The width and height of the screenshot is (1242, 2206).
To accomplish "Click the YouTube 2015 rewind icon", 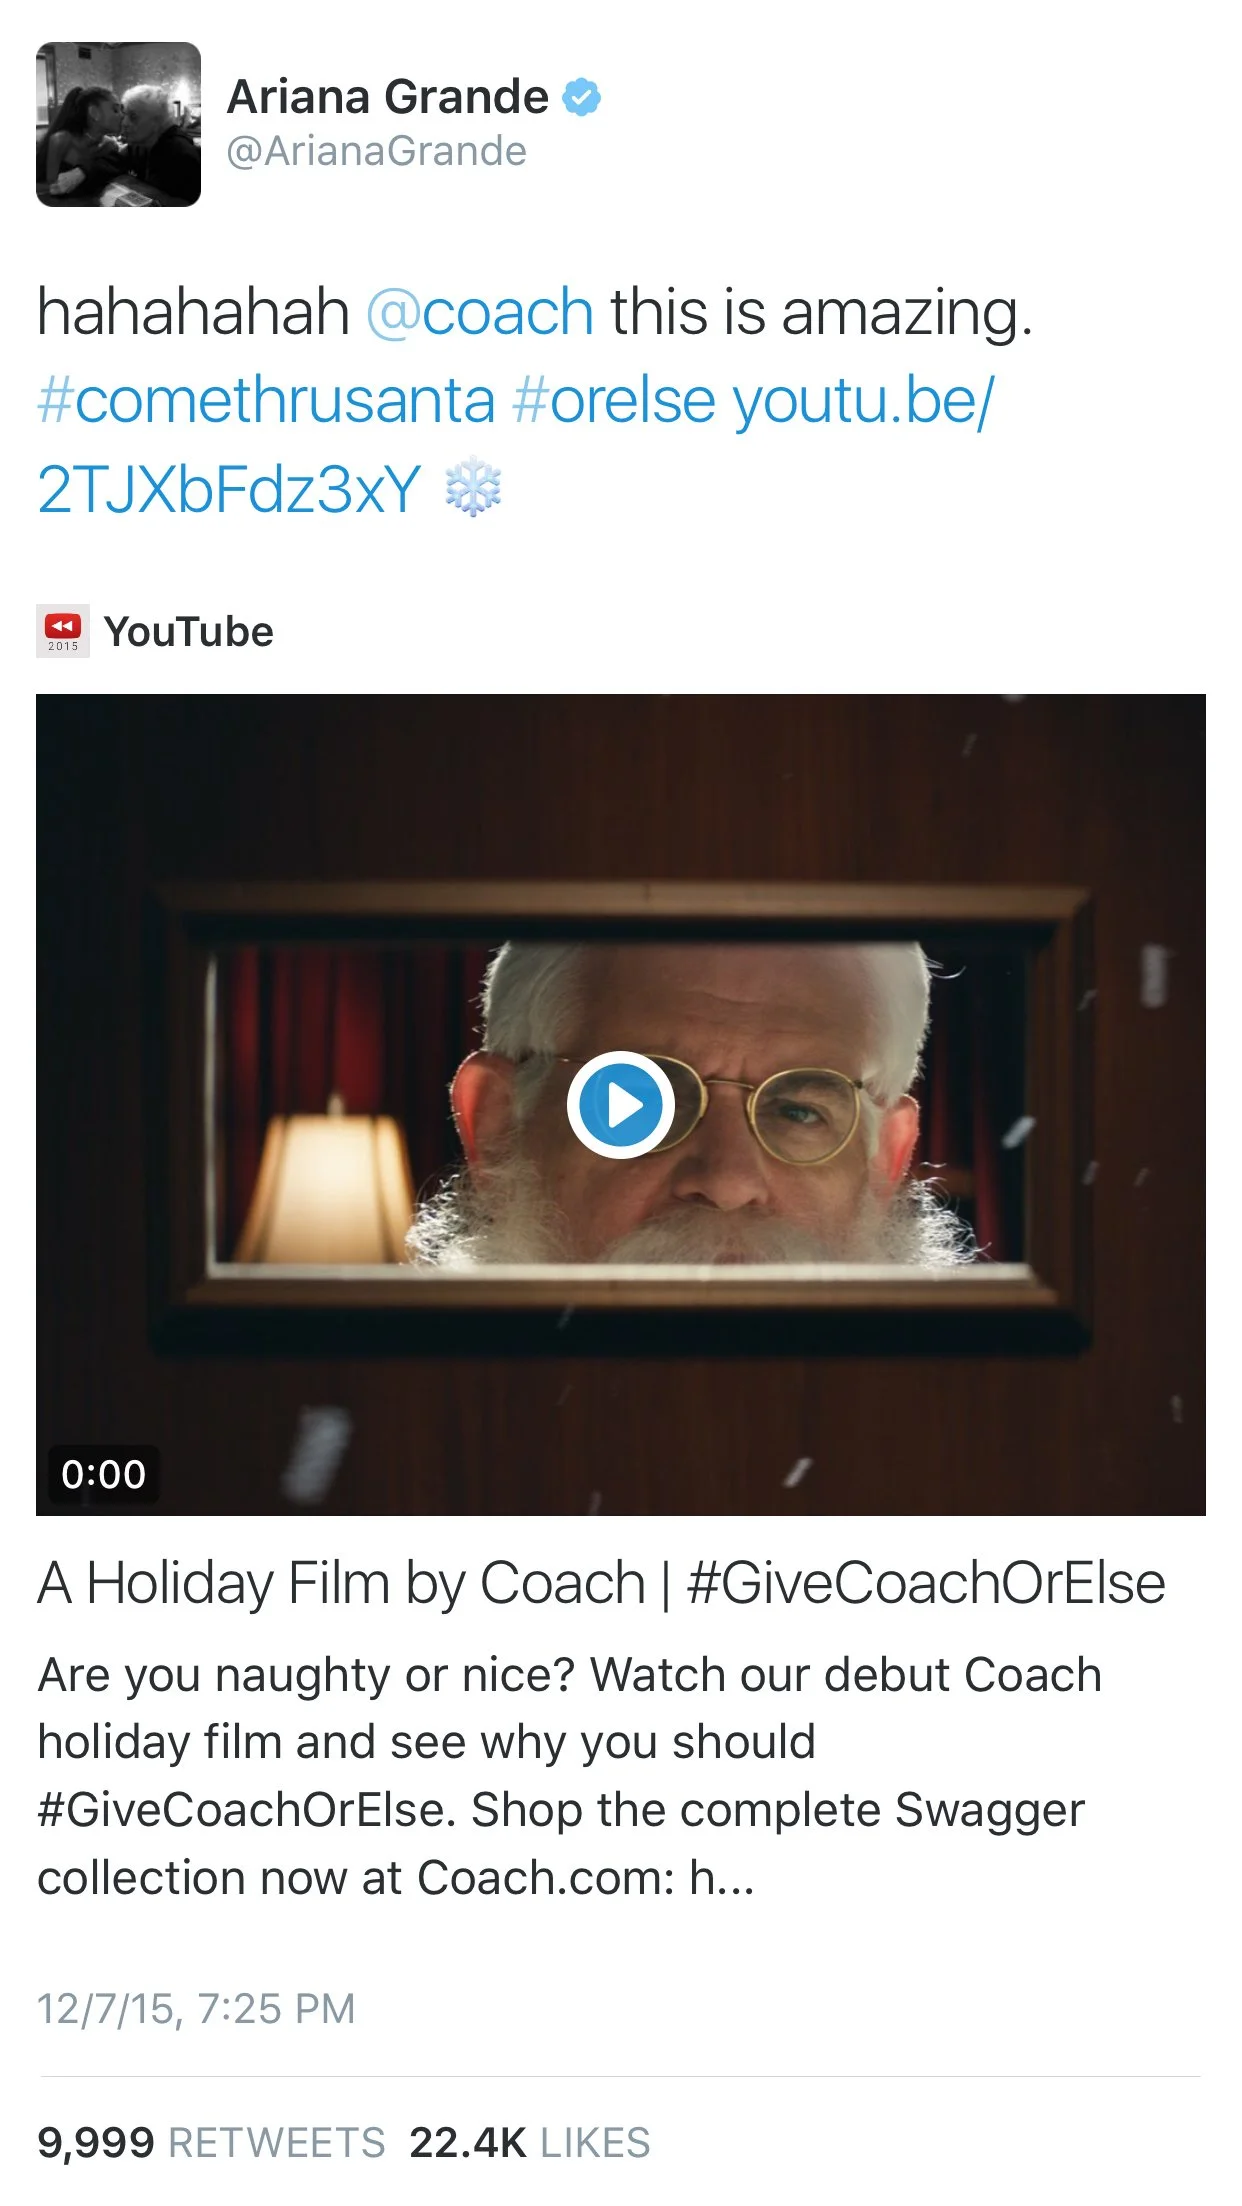I will coord(63,631).
